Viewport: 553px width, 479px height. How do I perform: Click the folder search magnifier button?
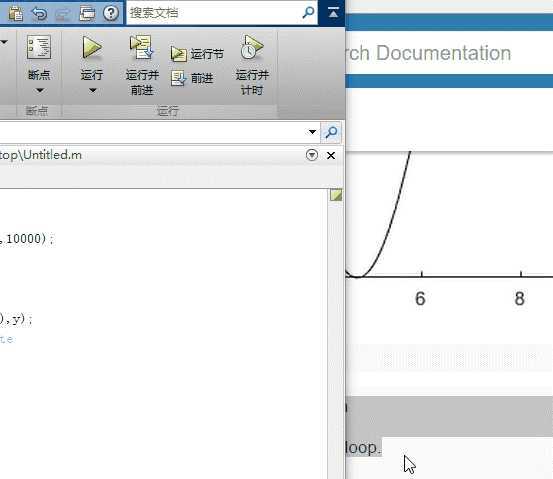[x=331, y=132]
